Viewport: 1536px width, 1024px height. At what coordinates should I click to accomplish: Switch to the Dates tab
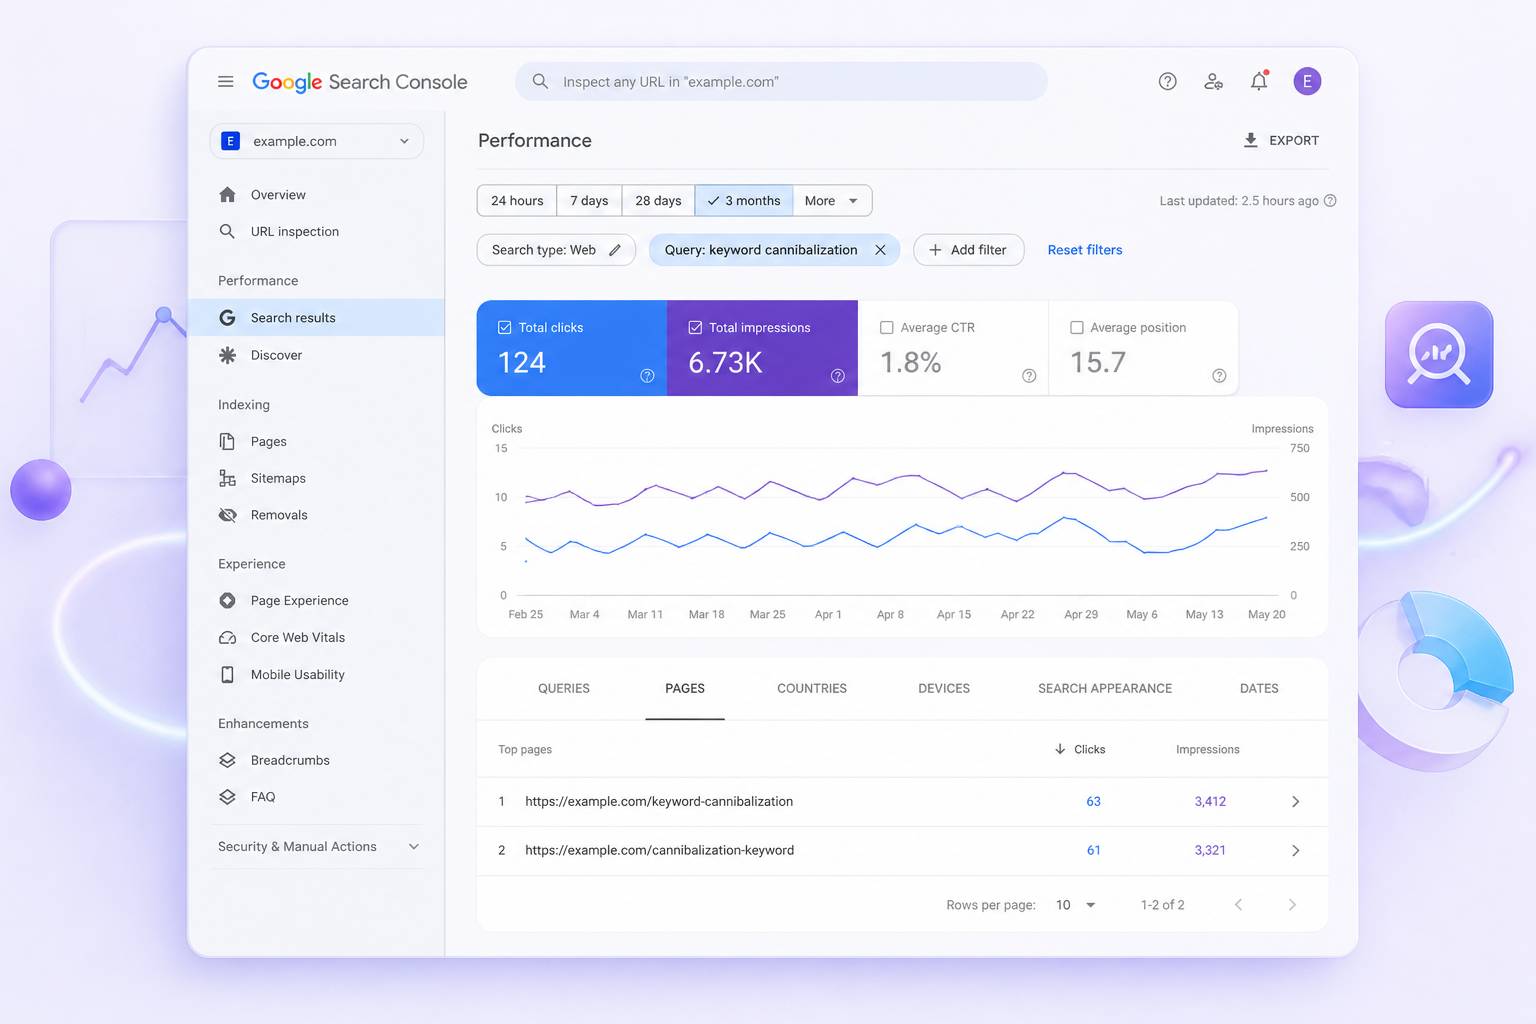coord(1259,688)
